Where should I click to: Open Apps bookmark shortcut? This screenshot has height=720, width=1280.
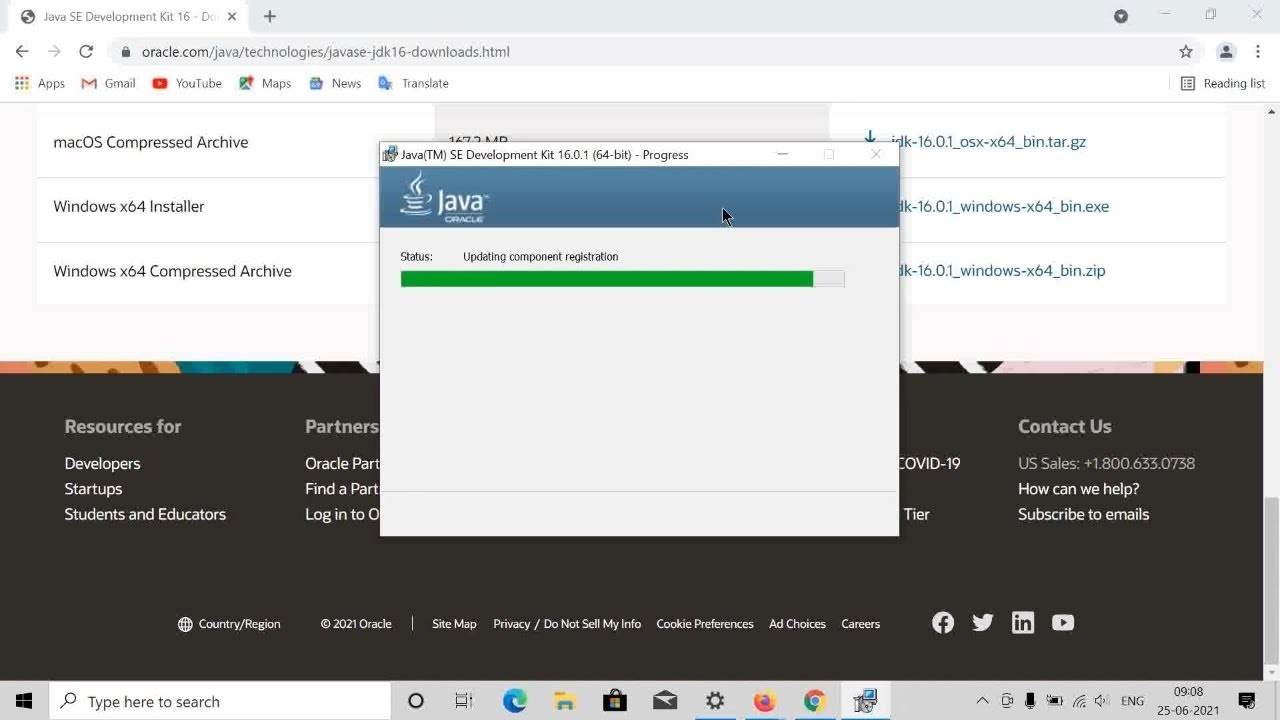pyautogui.click(x=40, y=83)
